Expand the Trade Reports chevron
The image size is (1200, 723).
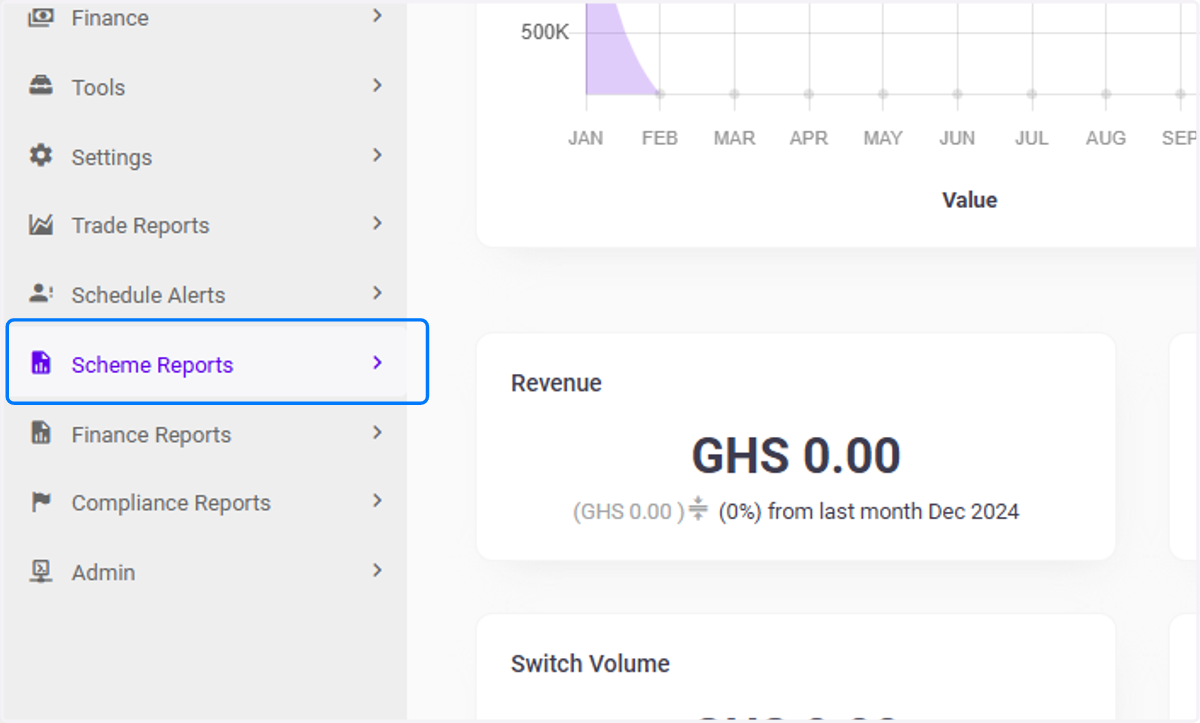pyautogui.click(x=377, y=224)
